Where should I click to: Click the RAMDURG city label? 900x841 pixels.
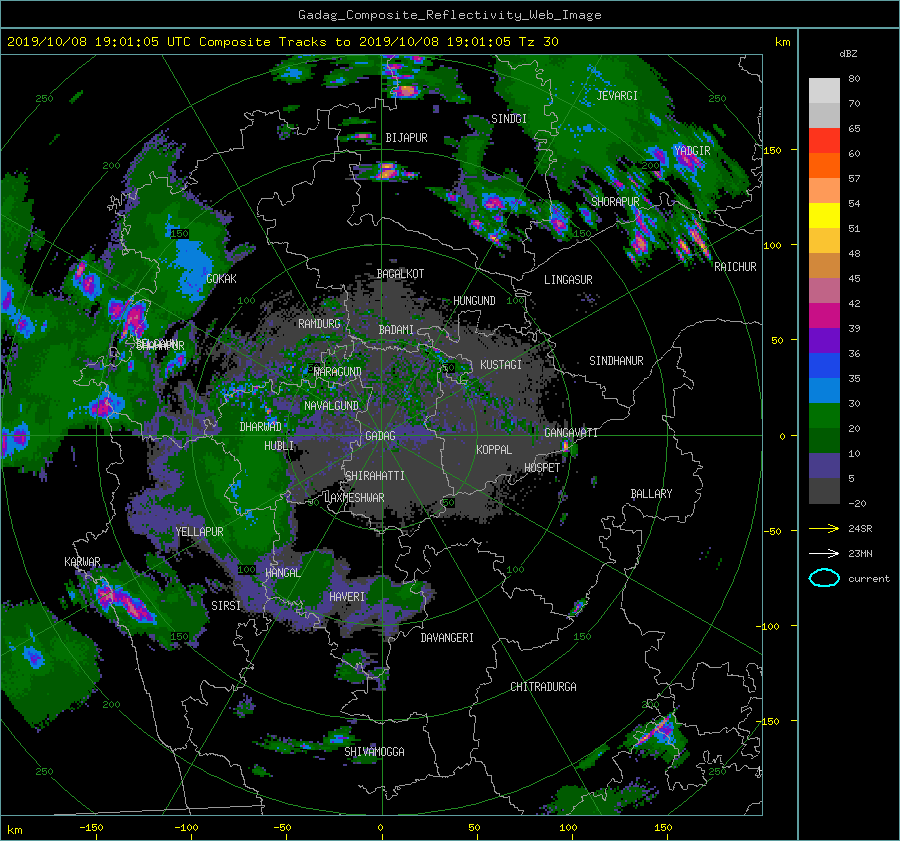319,324
